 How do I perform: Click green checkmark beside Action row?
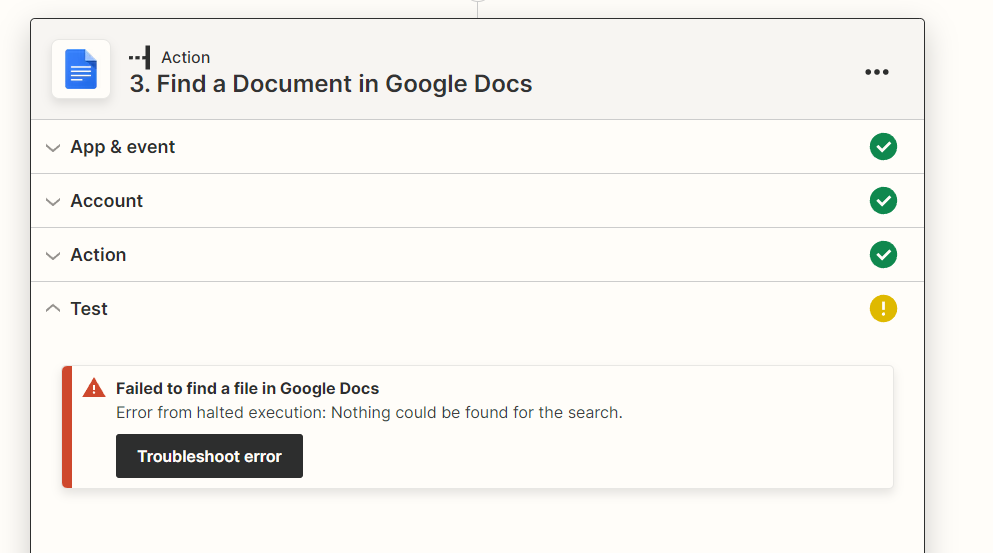pyautogui.click(x=883, y=255)
